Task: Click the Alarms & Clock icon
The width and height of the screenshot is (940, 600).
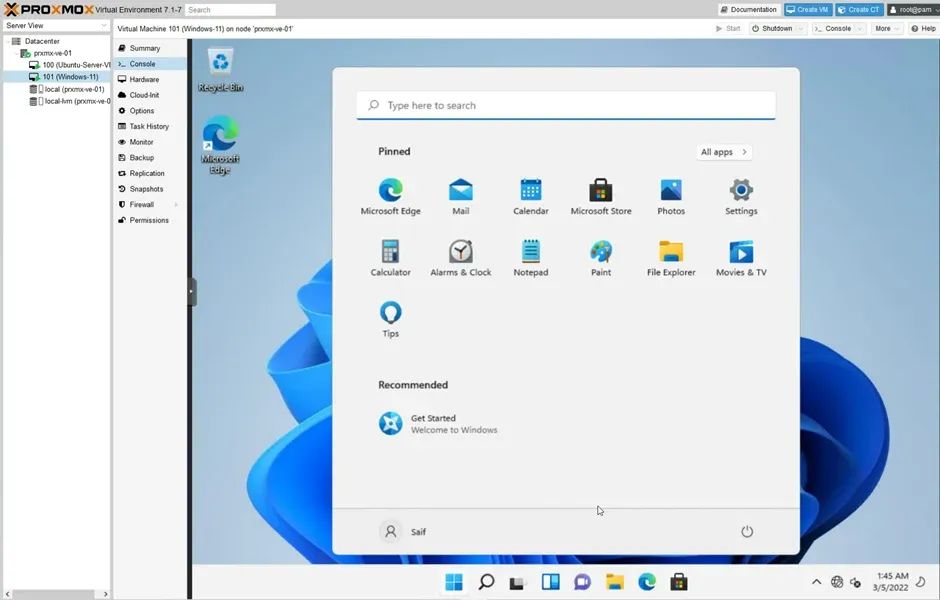Action: point(460,252)
